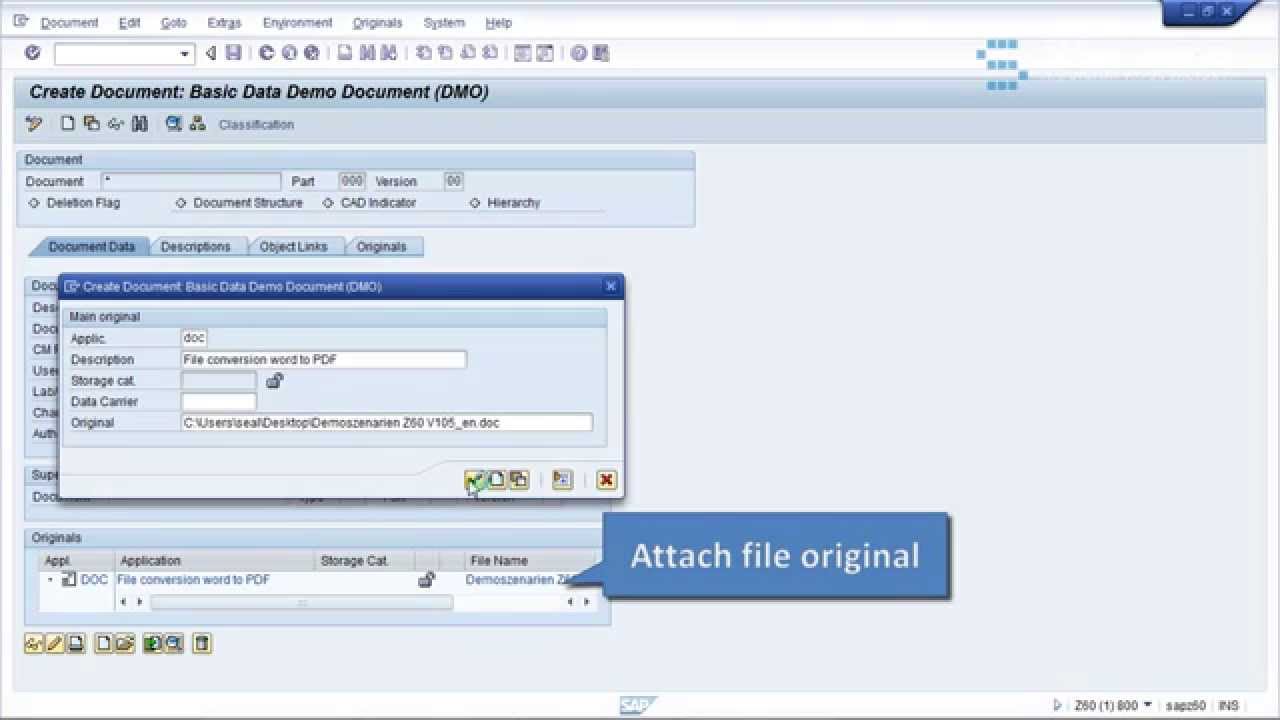Click the Print toolbar icon
This screenshot has width=1280, height=720.
point(345,53)
